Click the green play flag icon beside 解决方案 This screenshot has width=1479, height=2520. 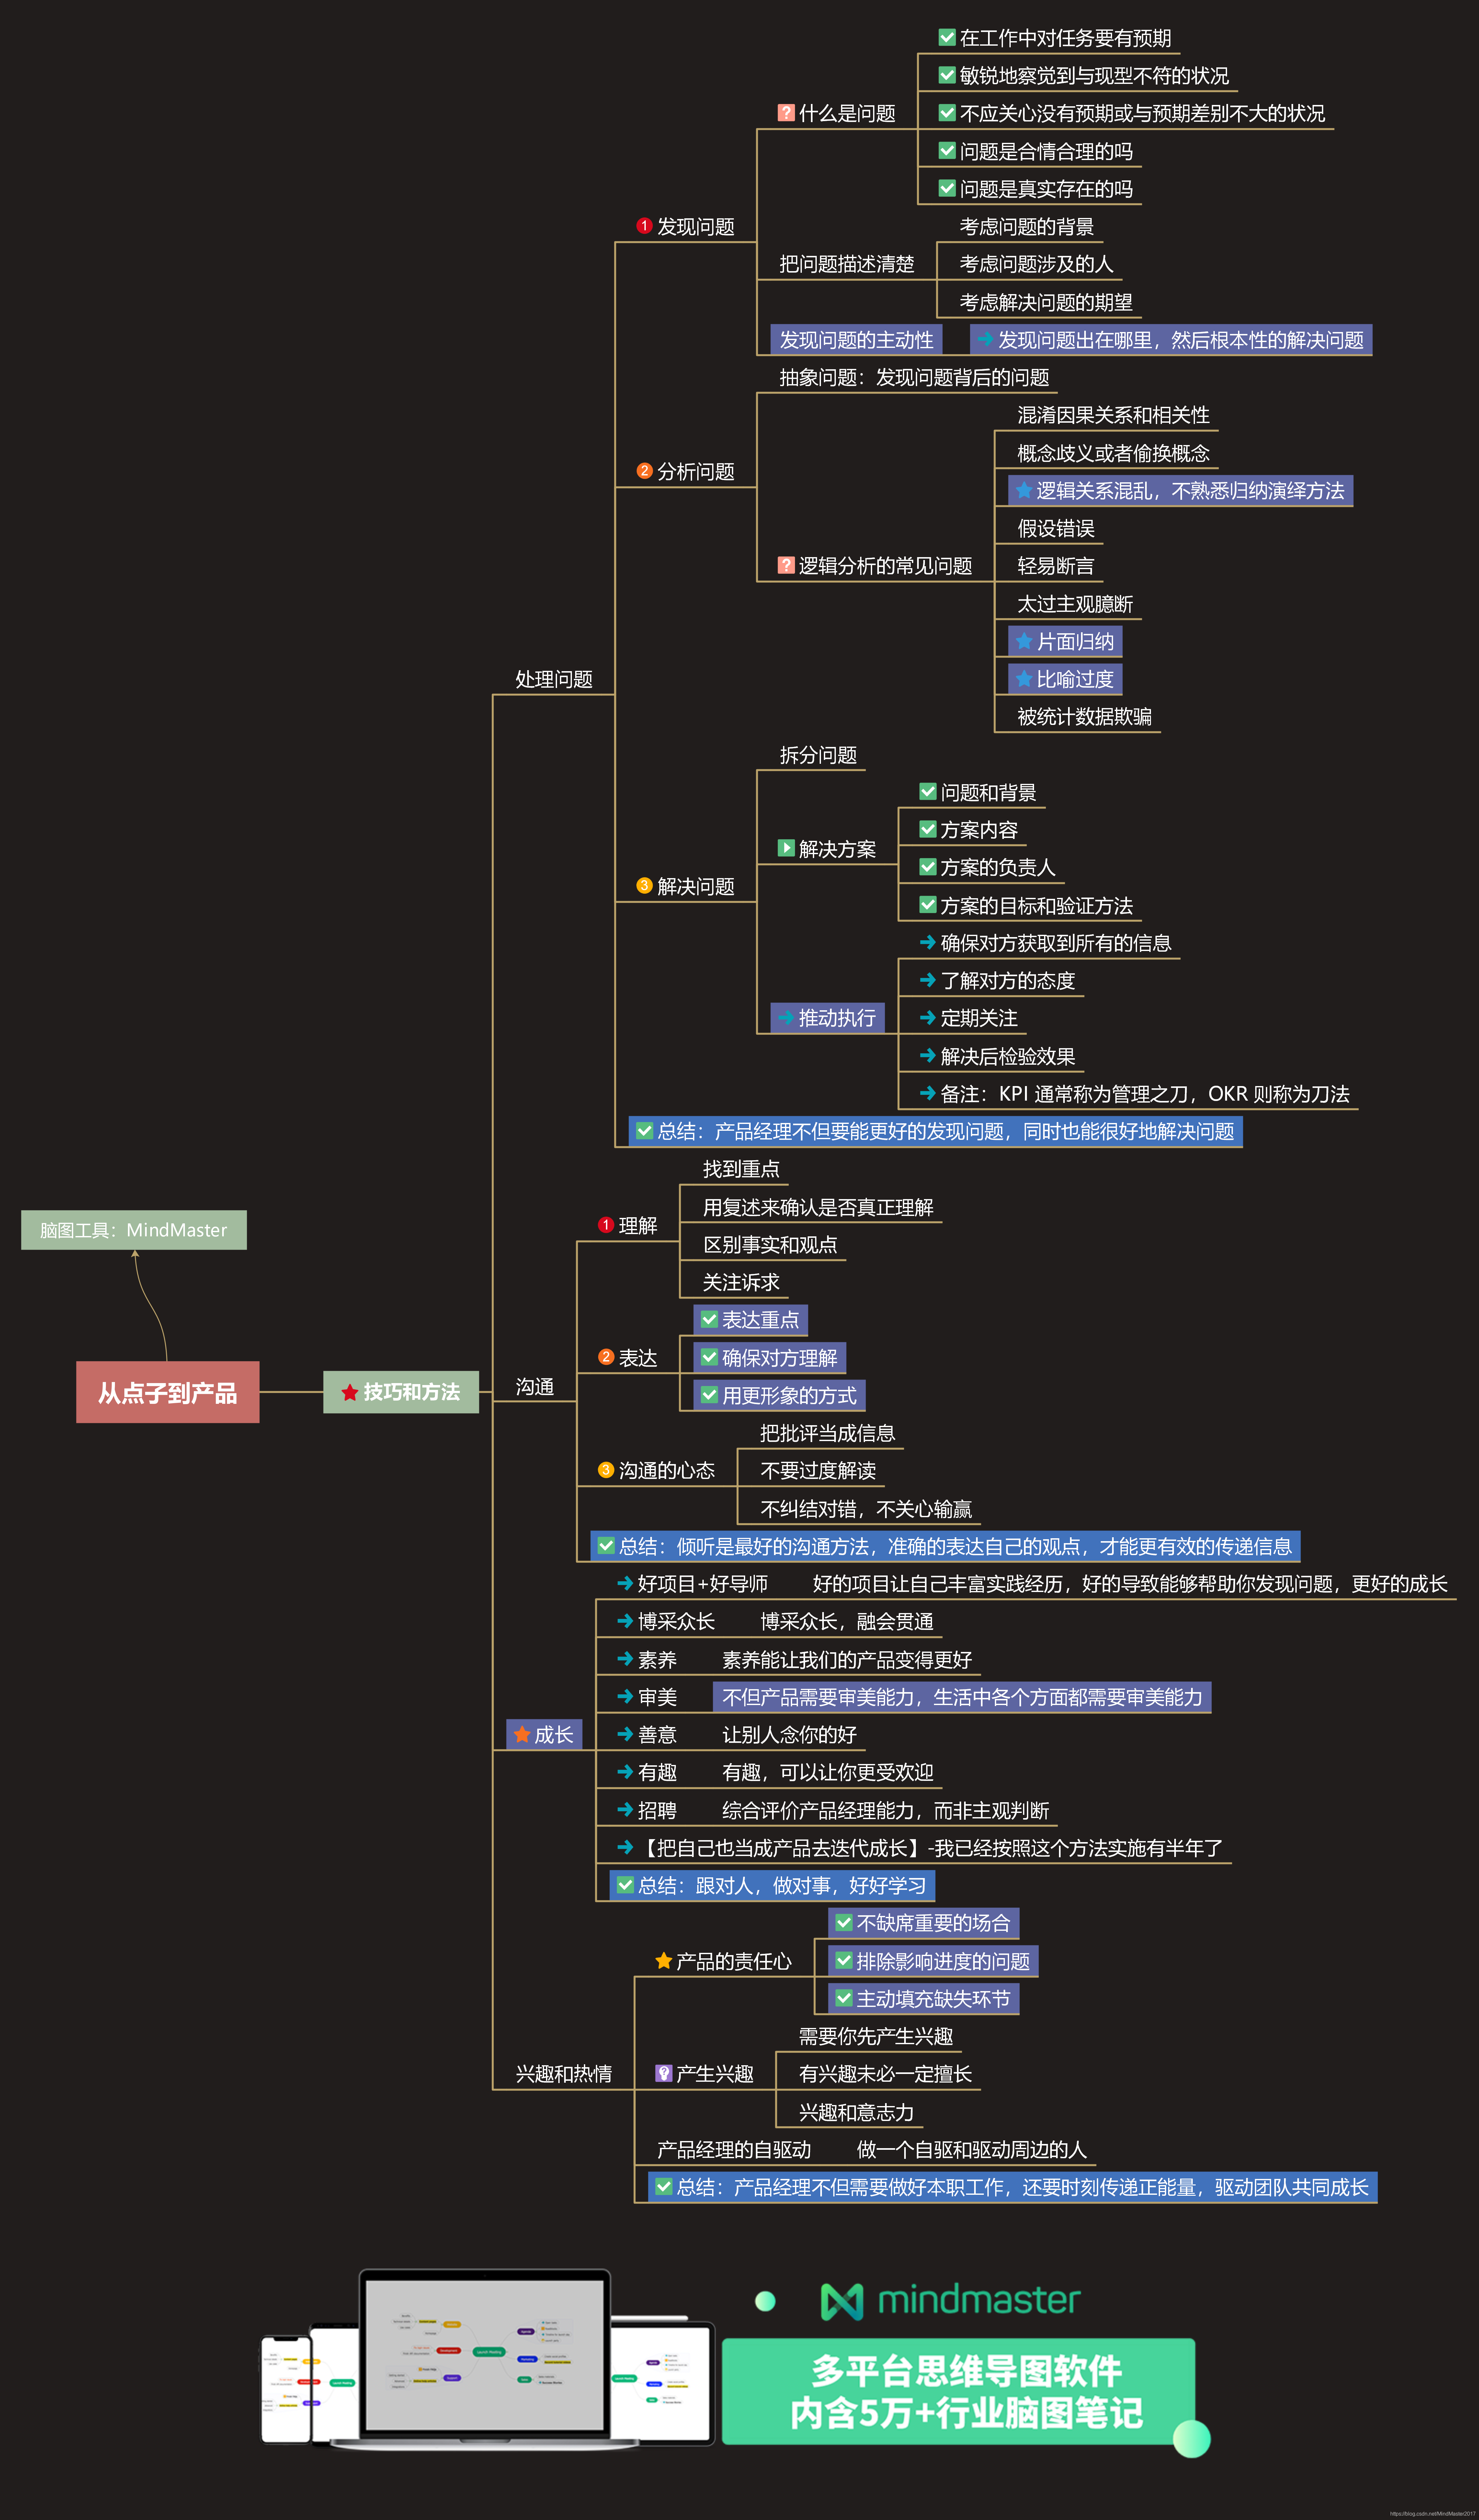[x=786, y=848]
